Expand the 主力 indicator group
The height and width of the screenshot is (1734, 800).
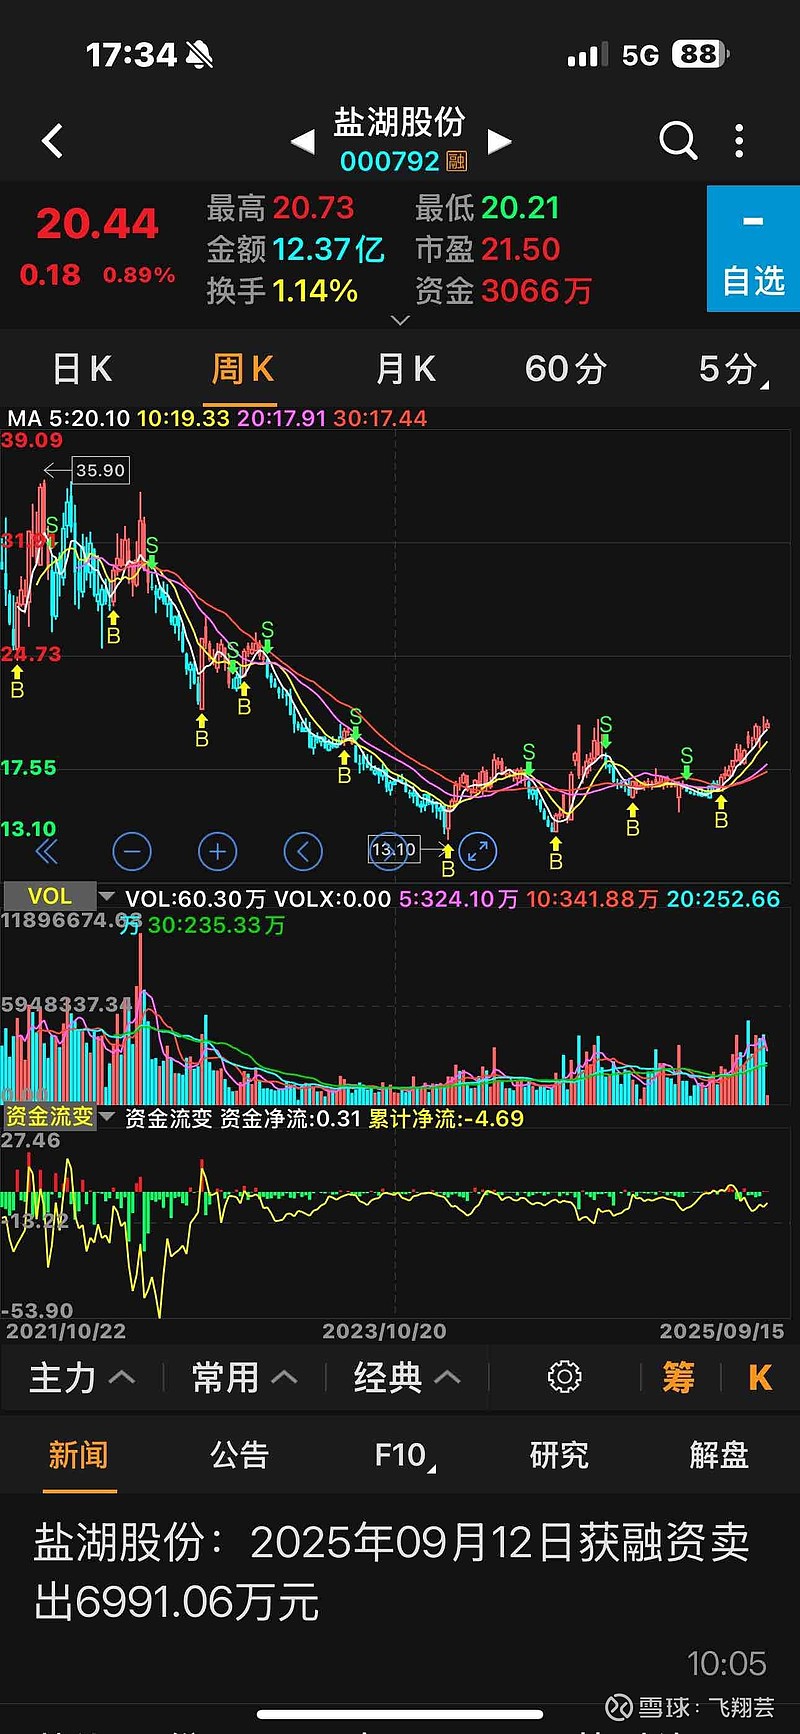pos(81,1378)
